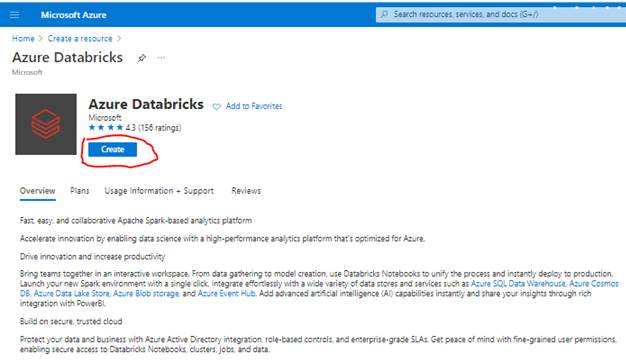
Task: Click the Microsoft Azure brand title
Action: click(x=73, y=15)
